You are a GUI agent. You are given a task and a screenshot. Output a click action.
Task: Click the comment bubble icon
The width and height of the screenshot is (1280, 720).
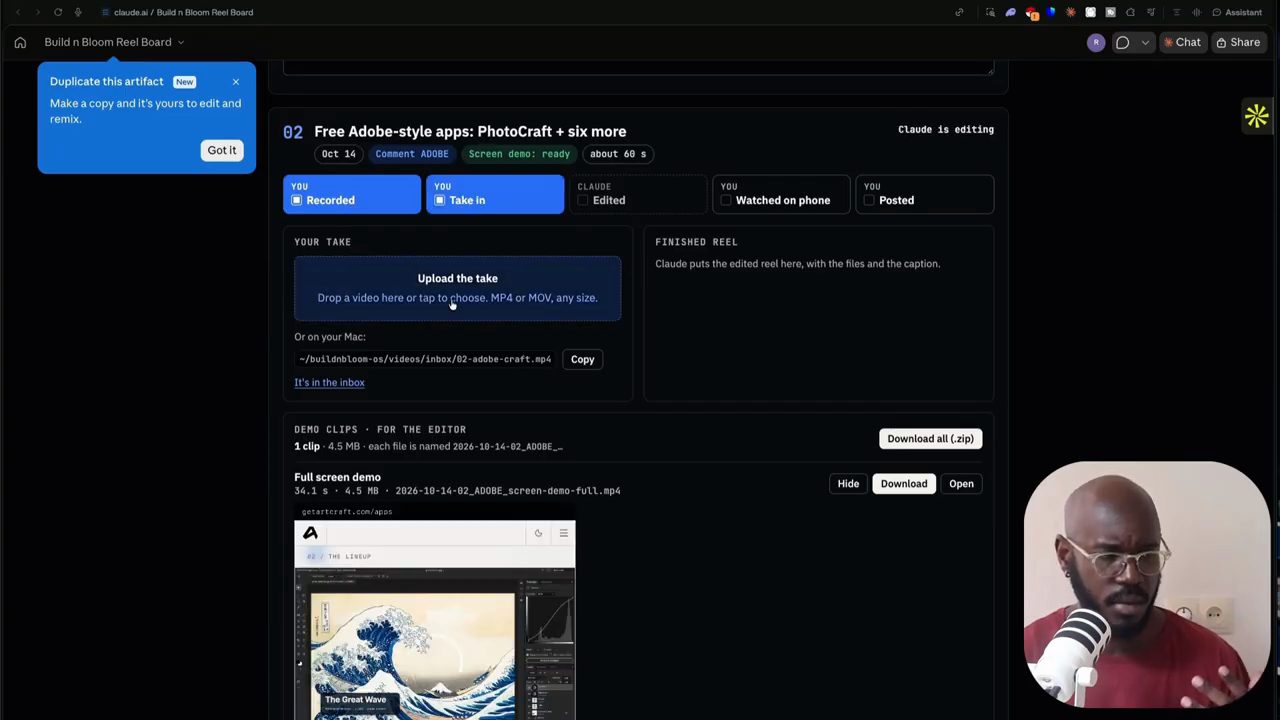pos(1123,42)
